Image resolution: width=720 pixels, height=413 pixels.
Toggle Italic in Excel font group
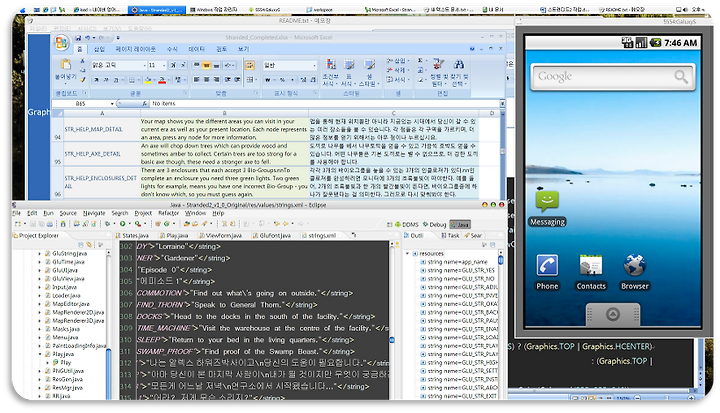pos(106,80)
